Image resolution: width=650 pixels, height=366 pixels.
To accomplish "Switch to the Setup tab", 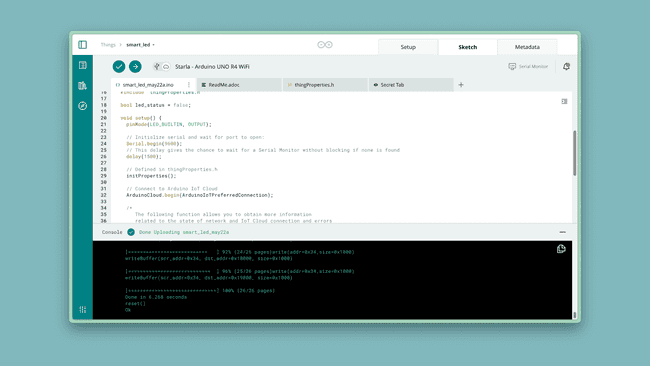I will (x=408, y=47).
